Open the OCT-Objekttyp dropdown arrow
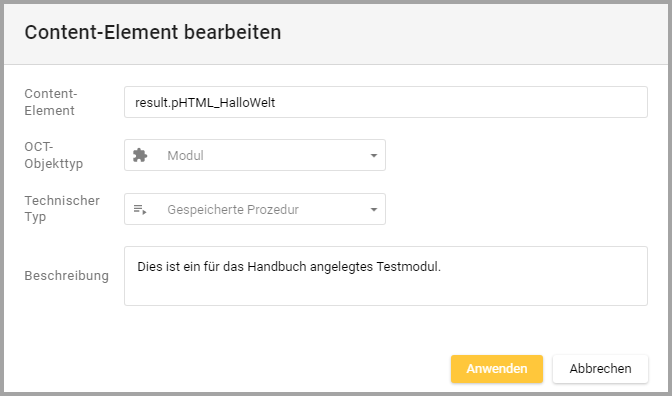The image size is (672, 396). pos(374,156)
